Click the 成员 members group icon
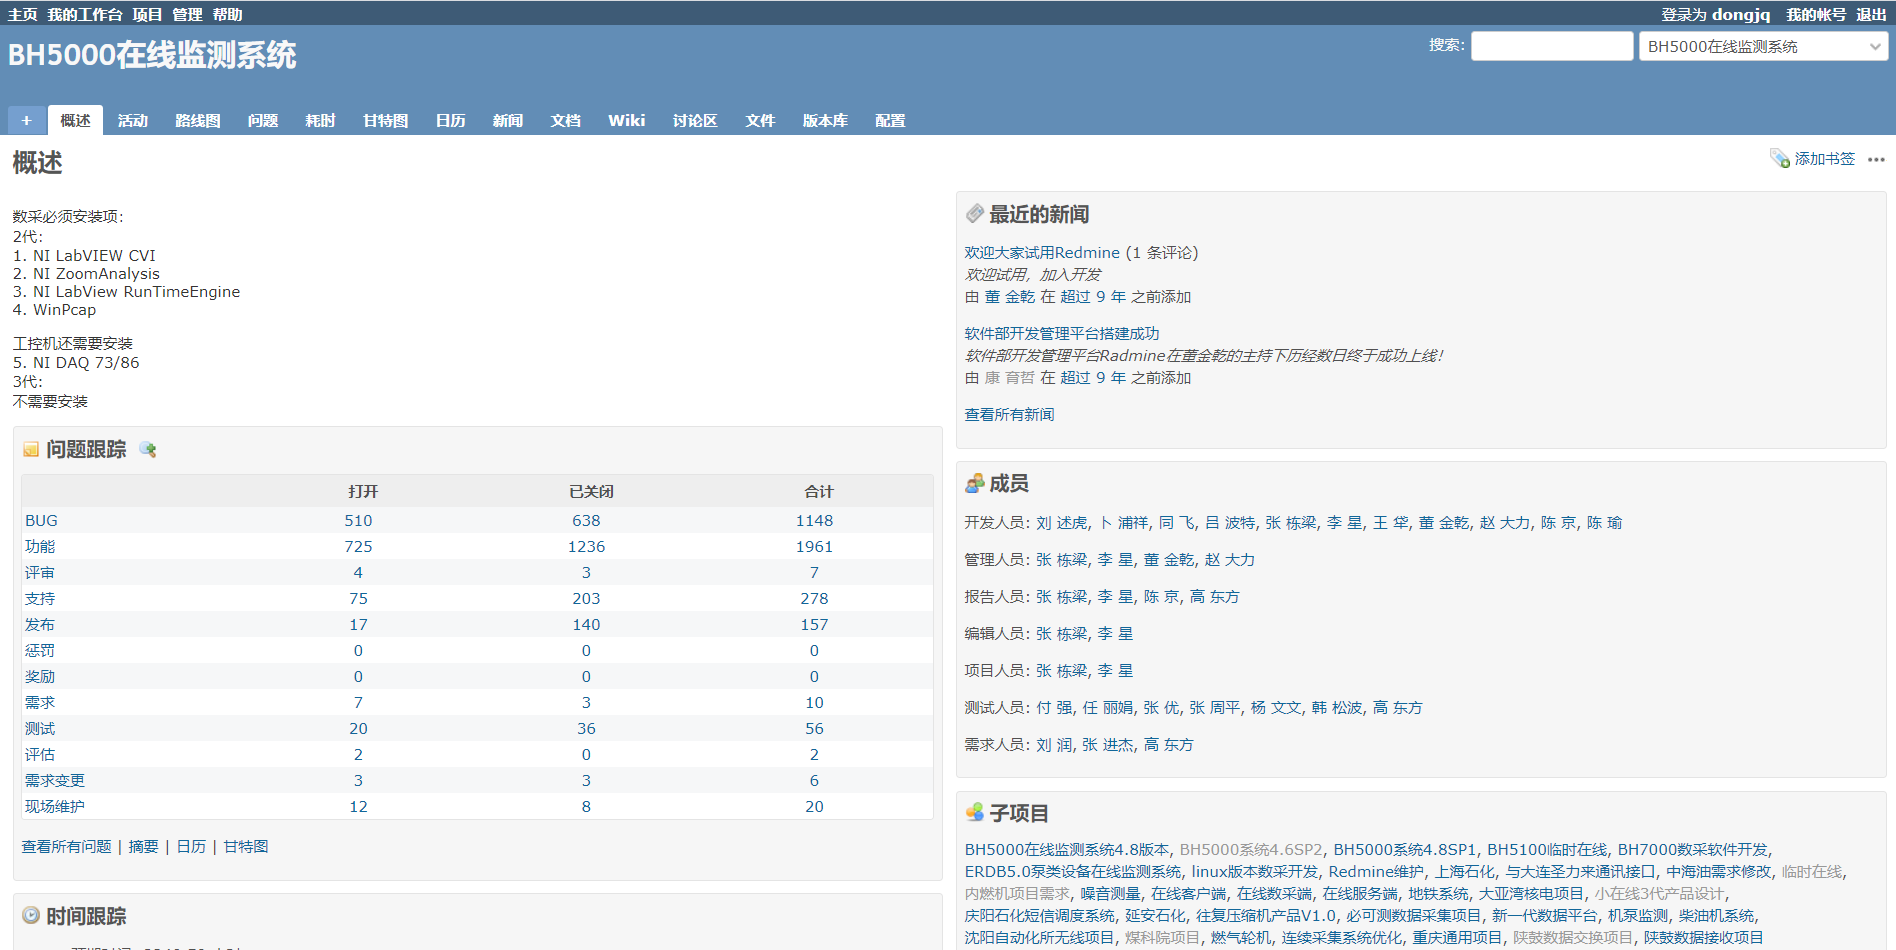Screen dimensions: 1896x950 click(974, 484)
